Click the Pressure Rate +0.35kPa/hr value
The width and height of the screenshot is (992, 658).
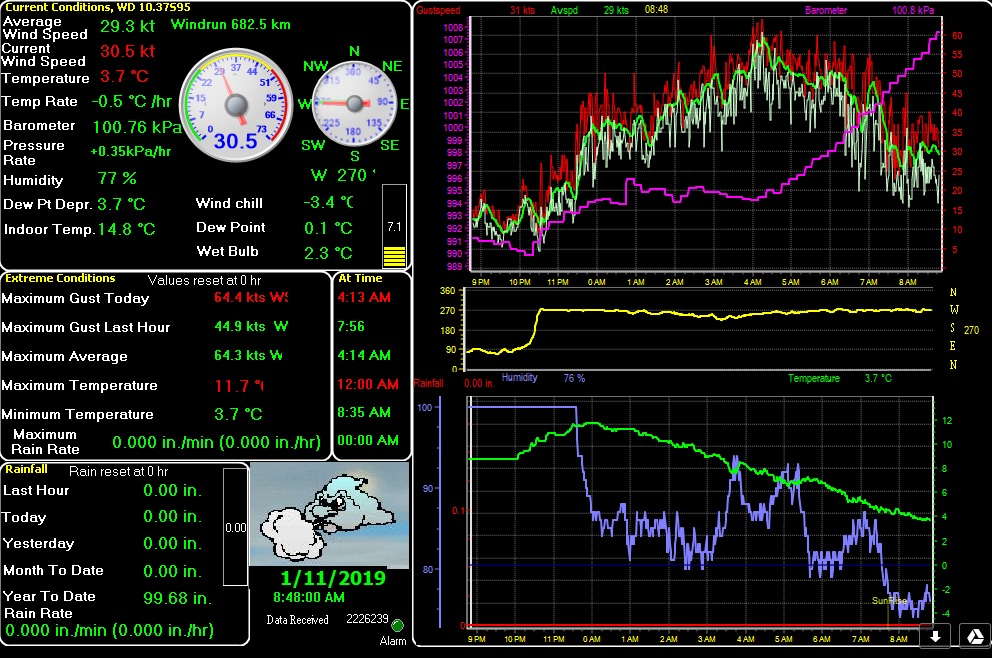pos(131,152)
